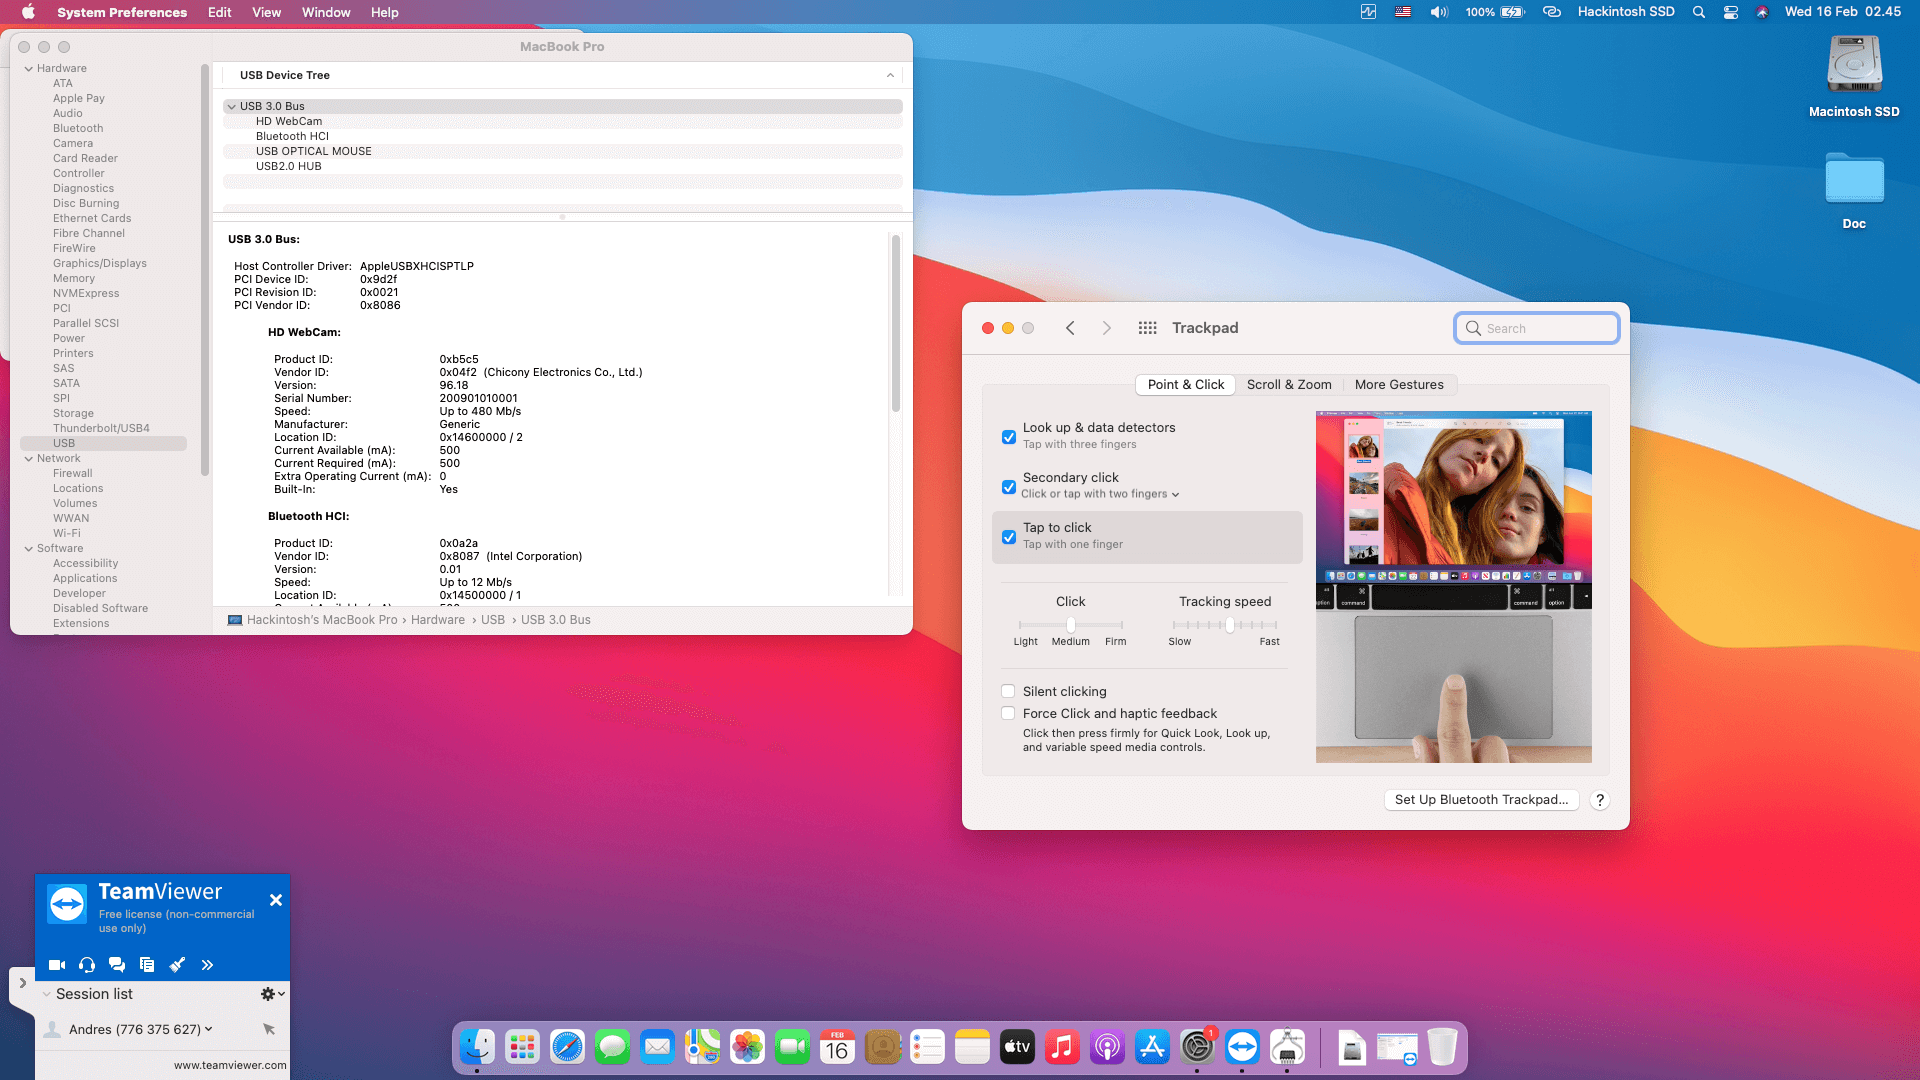Collapse TeamViewer Session list section
Screen dimensions: 1920x1080
click(46, 994)
